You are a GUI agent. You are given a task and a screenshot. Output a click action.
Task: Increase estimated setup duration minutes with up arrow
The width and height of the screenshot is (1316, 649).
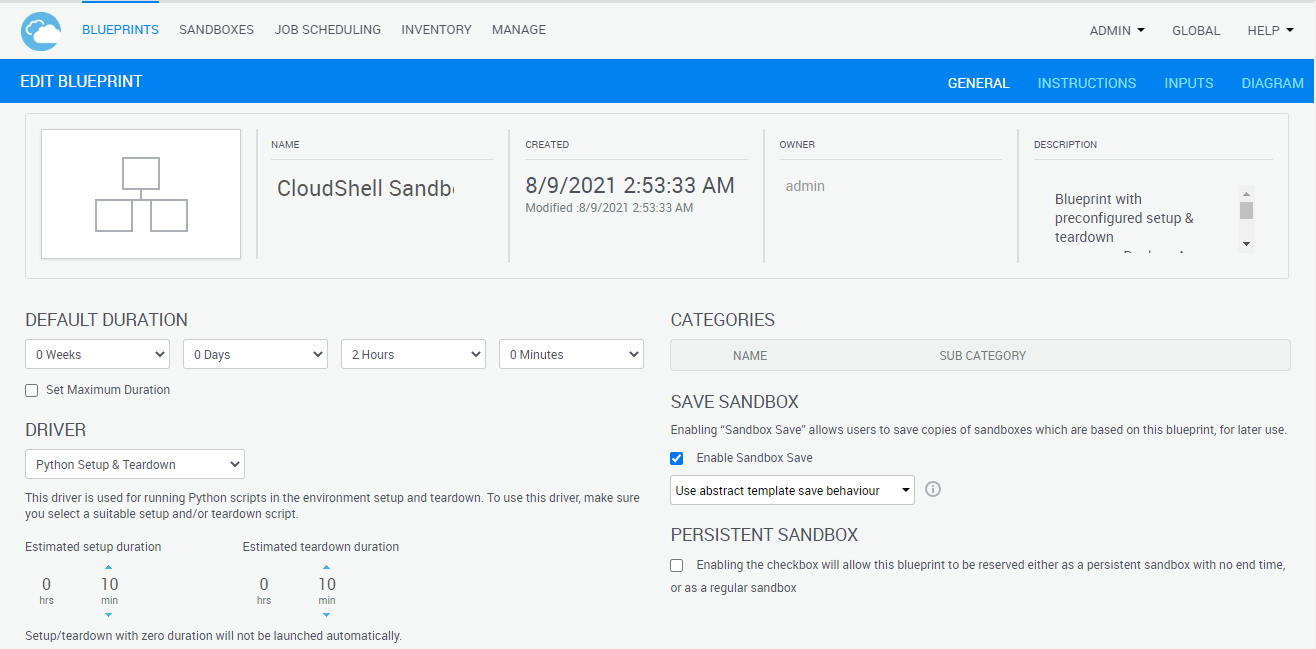(x=109, y=567)
